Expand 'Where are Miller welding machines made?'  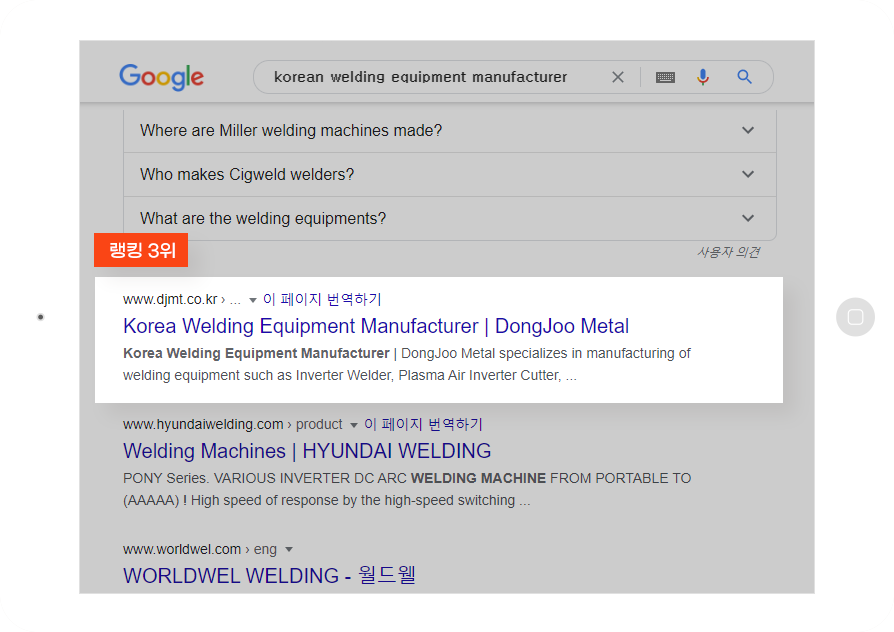pyautogui.click(x=450, y=131)
